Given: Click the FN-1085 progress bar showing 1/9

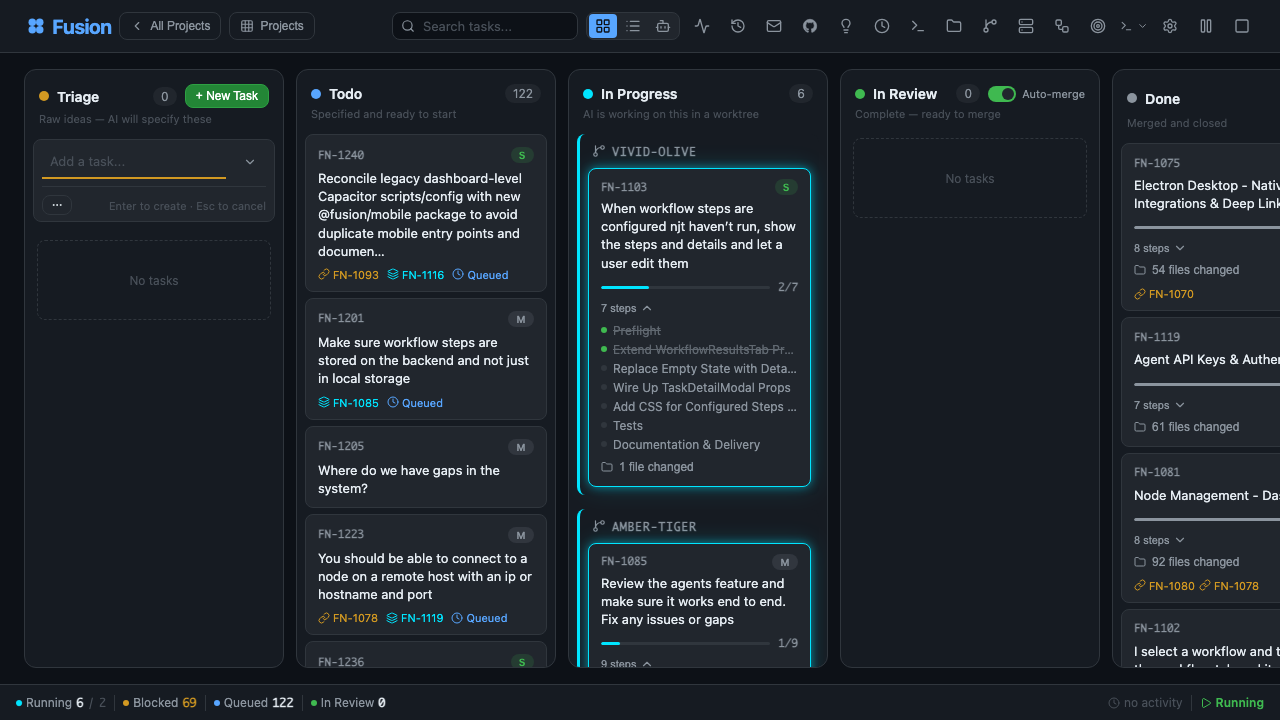Looking at the screenshot, I should 685,643.
